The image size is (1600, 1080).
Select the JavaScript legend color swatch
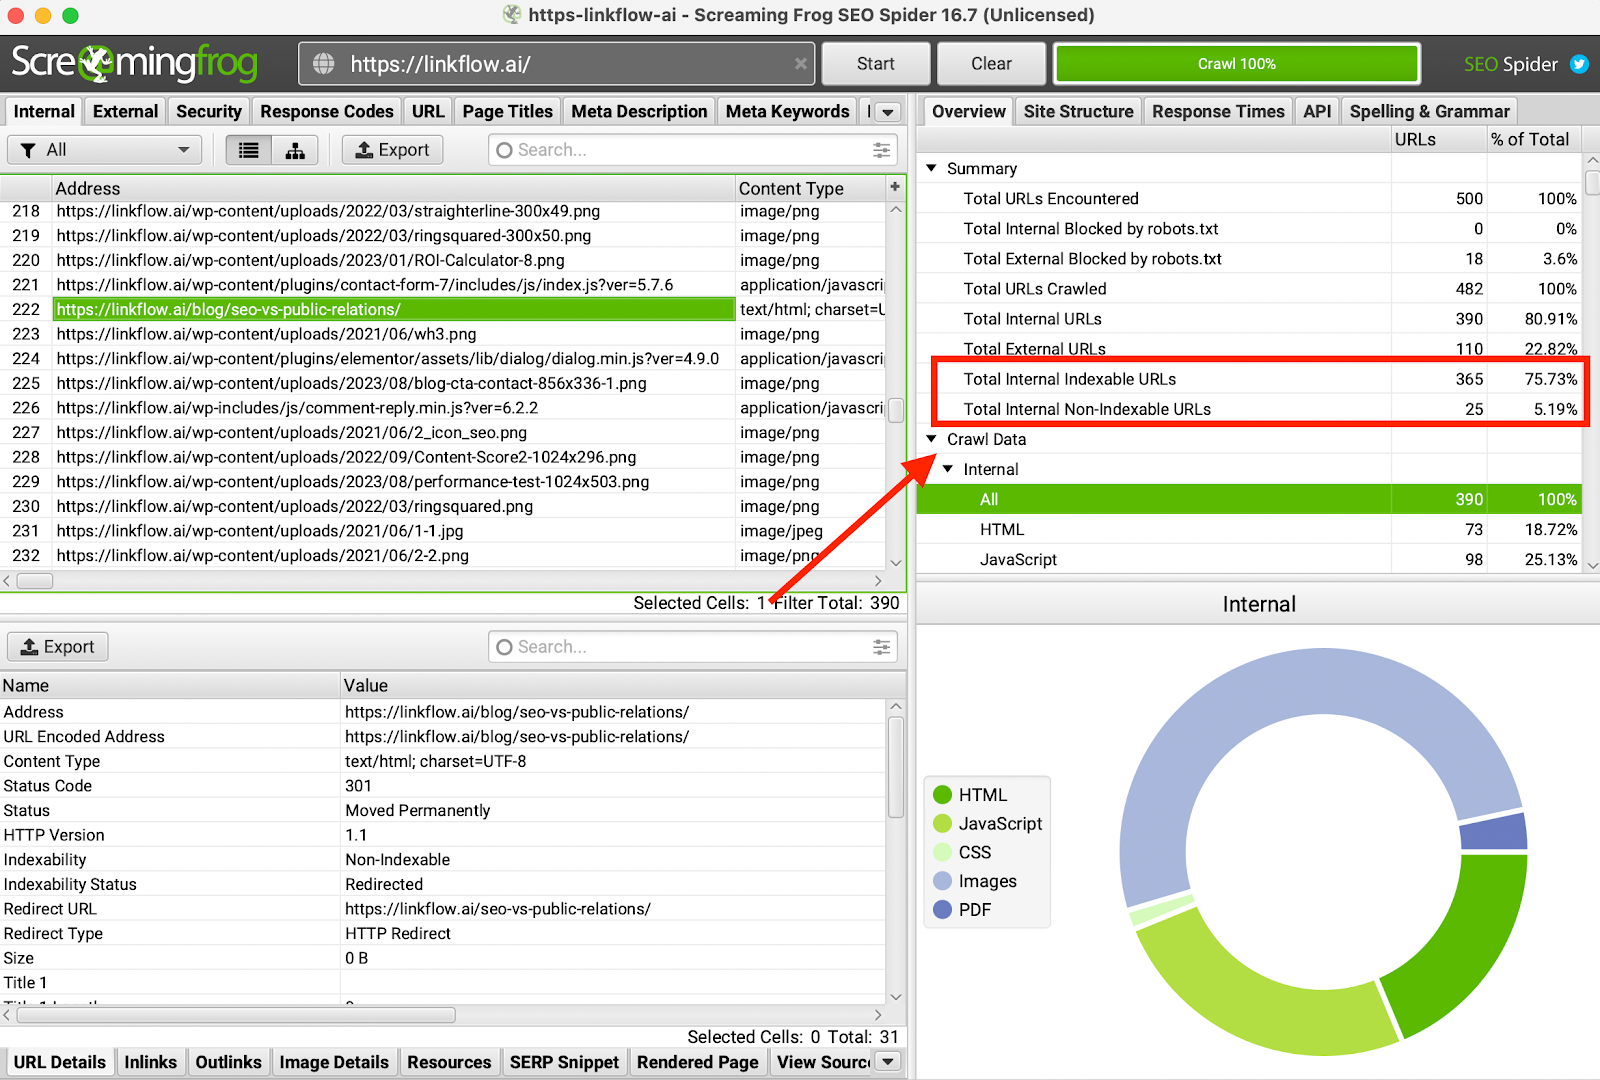(942, 824)
